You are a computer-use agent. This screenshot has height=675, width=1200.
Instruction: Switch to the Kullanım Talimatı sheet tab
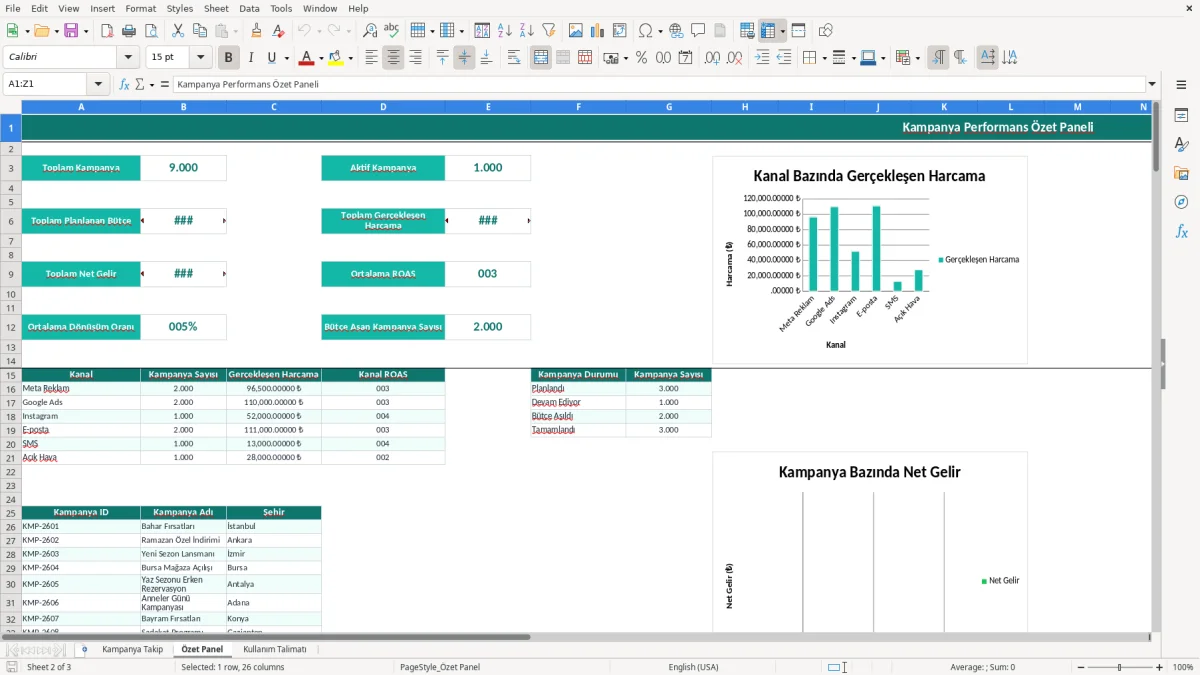(274, 650)
